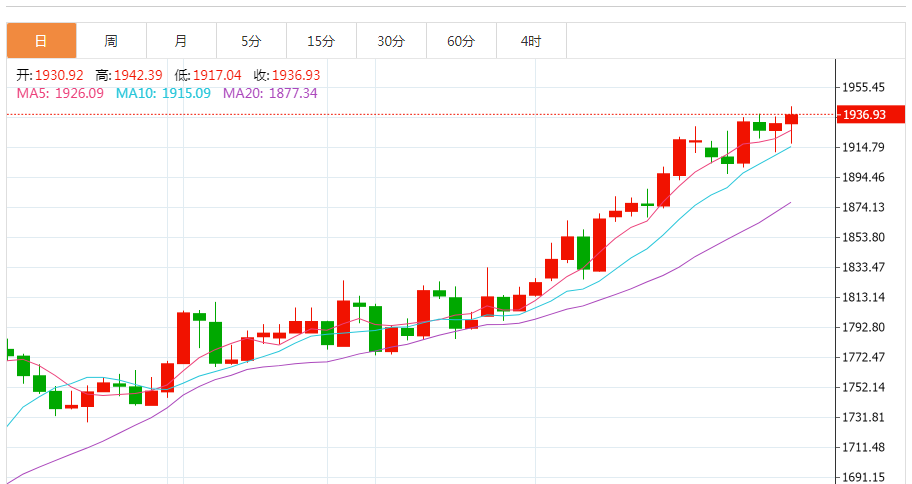Open the 5分 timeframe tab

tap(251, 41)
